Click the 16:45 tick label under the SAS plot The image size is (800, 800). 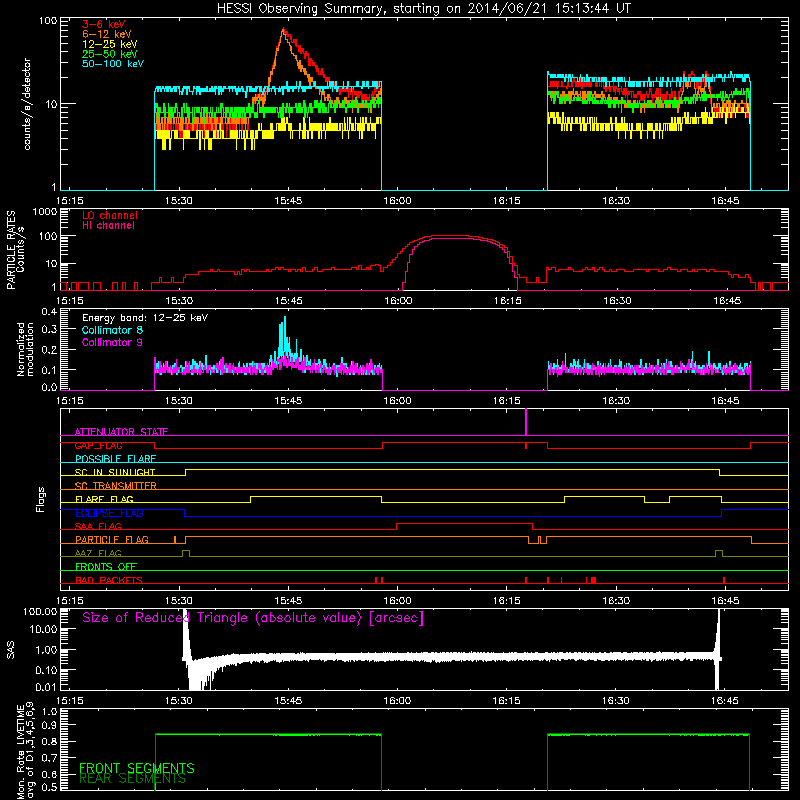(724, 701)
